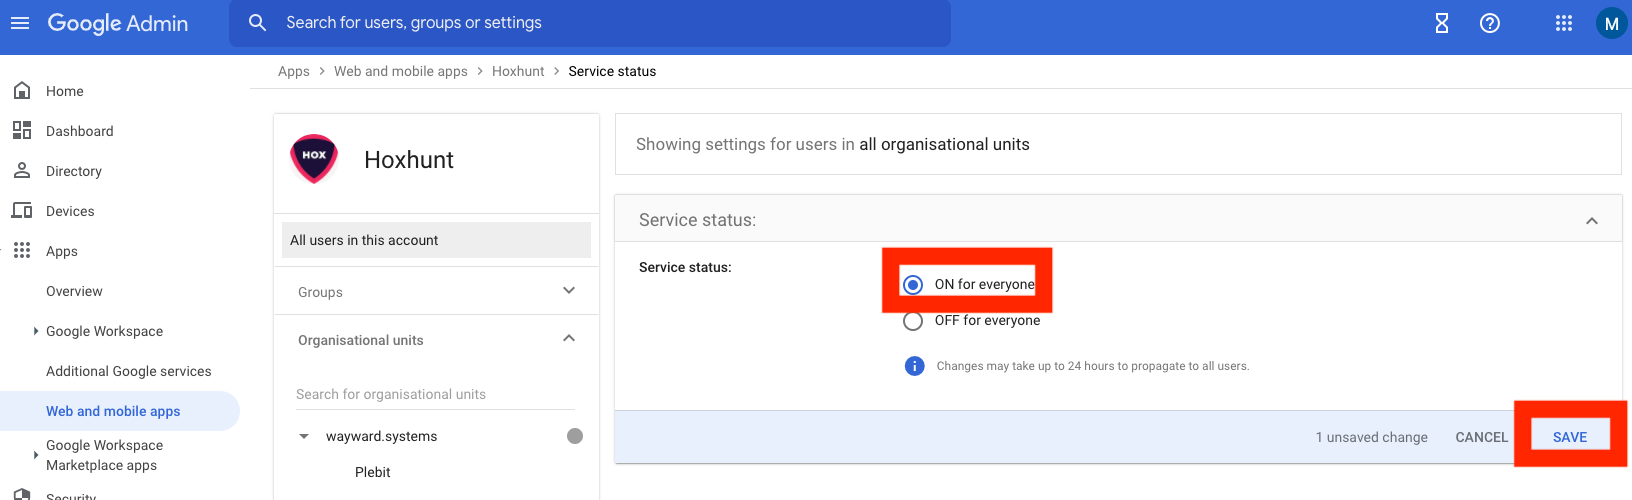This screenshot has width=1632, height=500.
Task: Click Service status breadcrumb text
Action: [x=612, y=71]
